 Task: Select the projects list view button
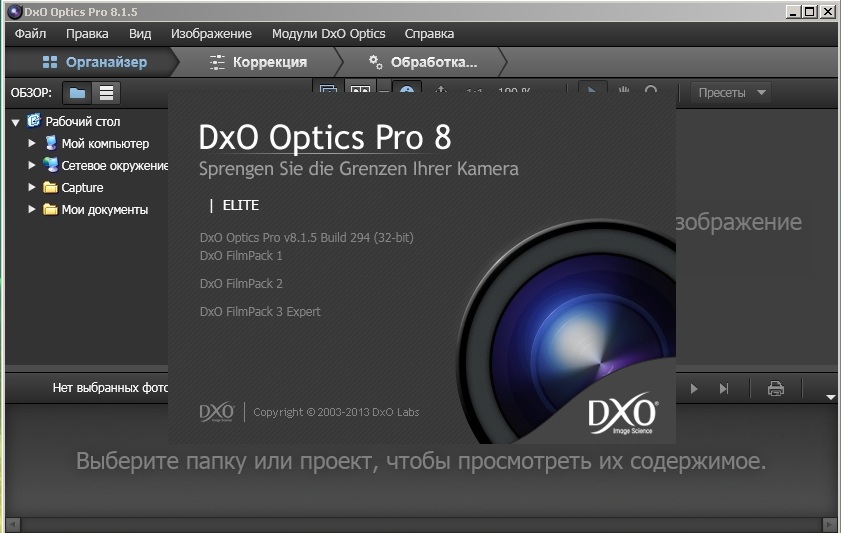(106, 93)
